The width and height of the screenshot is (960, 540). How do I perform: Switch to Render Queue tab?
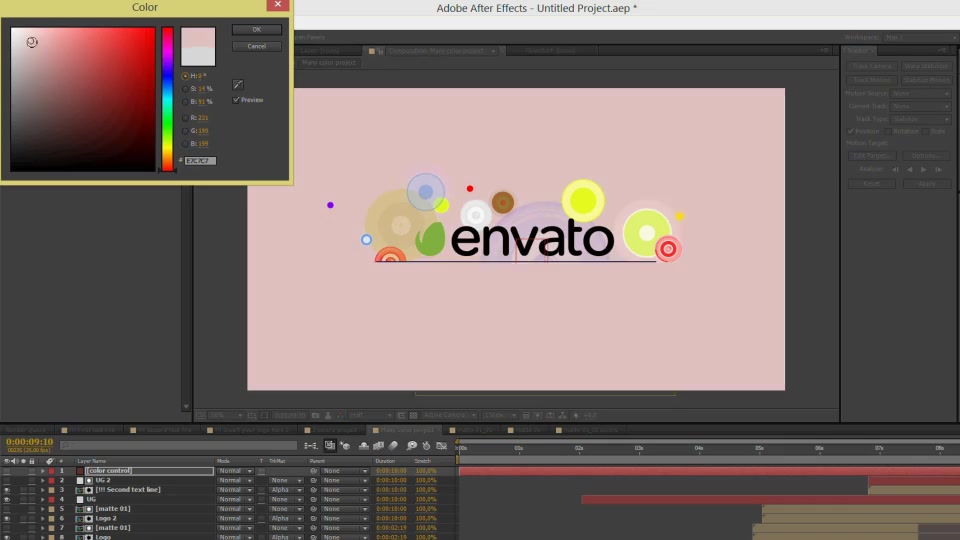pyautogui.click(x=27, y=430)
